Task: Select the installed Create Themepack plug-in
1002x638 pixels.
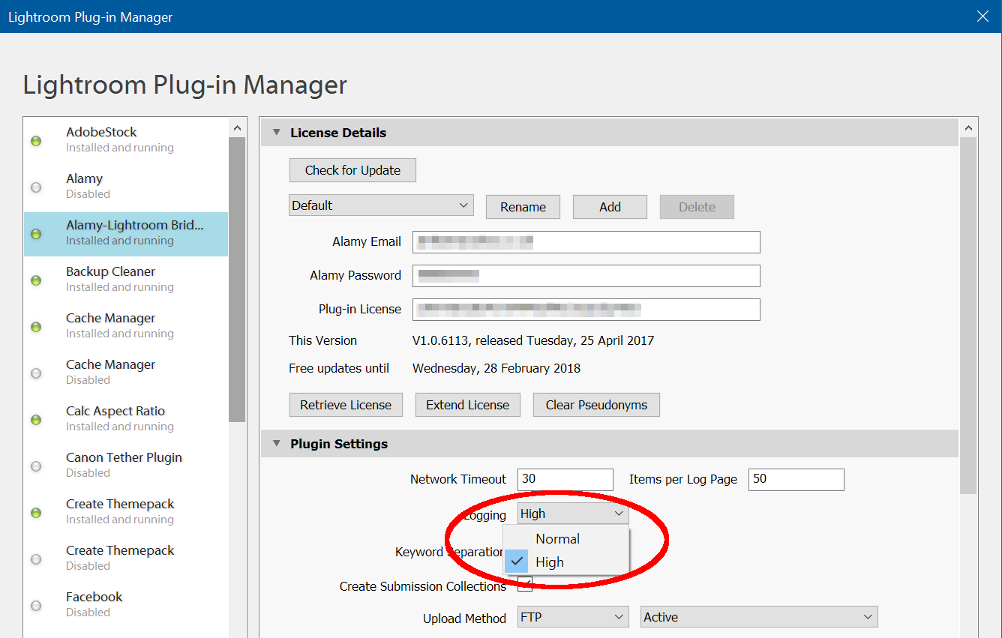Action: point(126,511)
